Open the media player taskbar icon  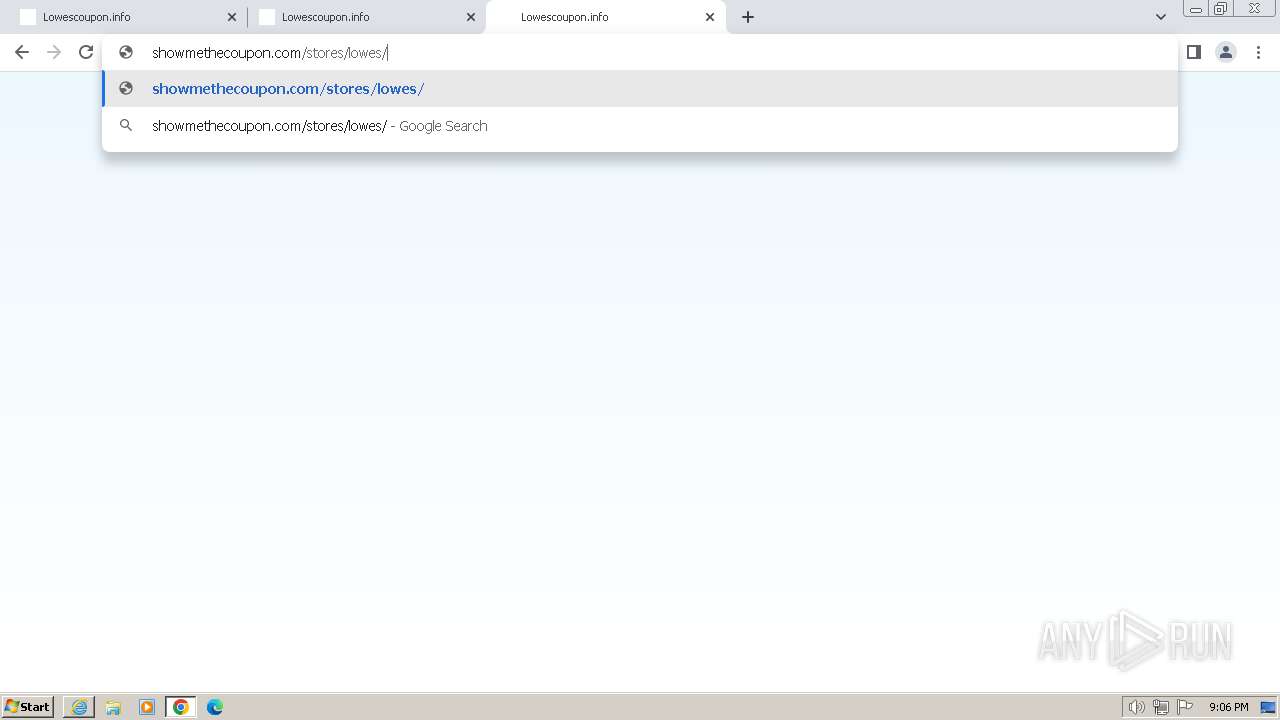click(147, 707)
